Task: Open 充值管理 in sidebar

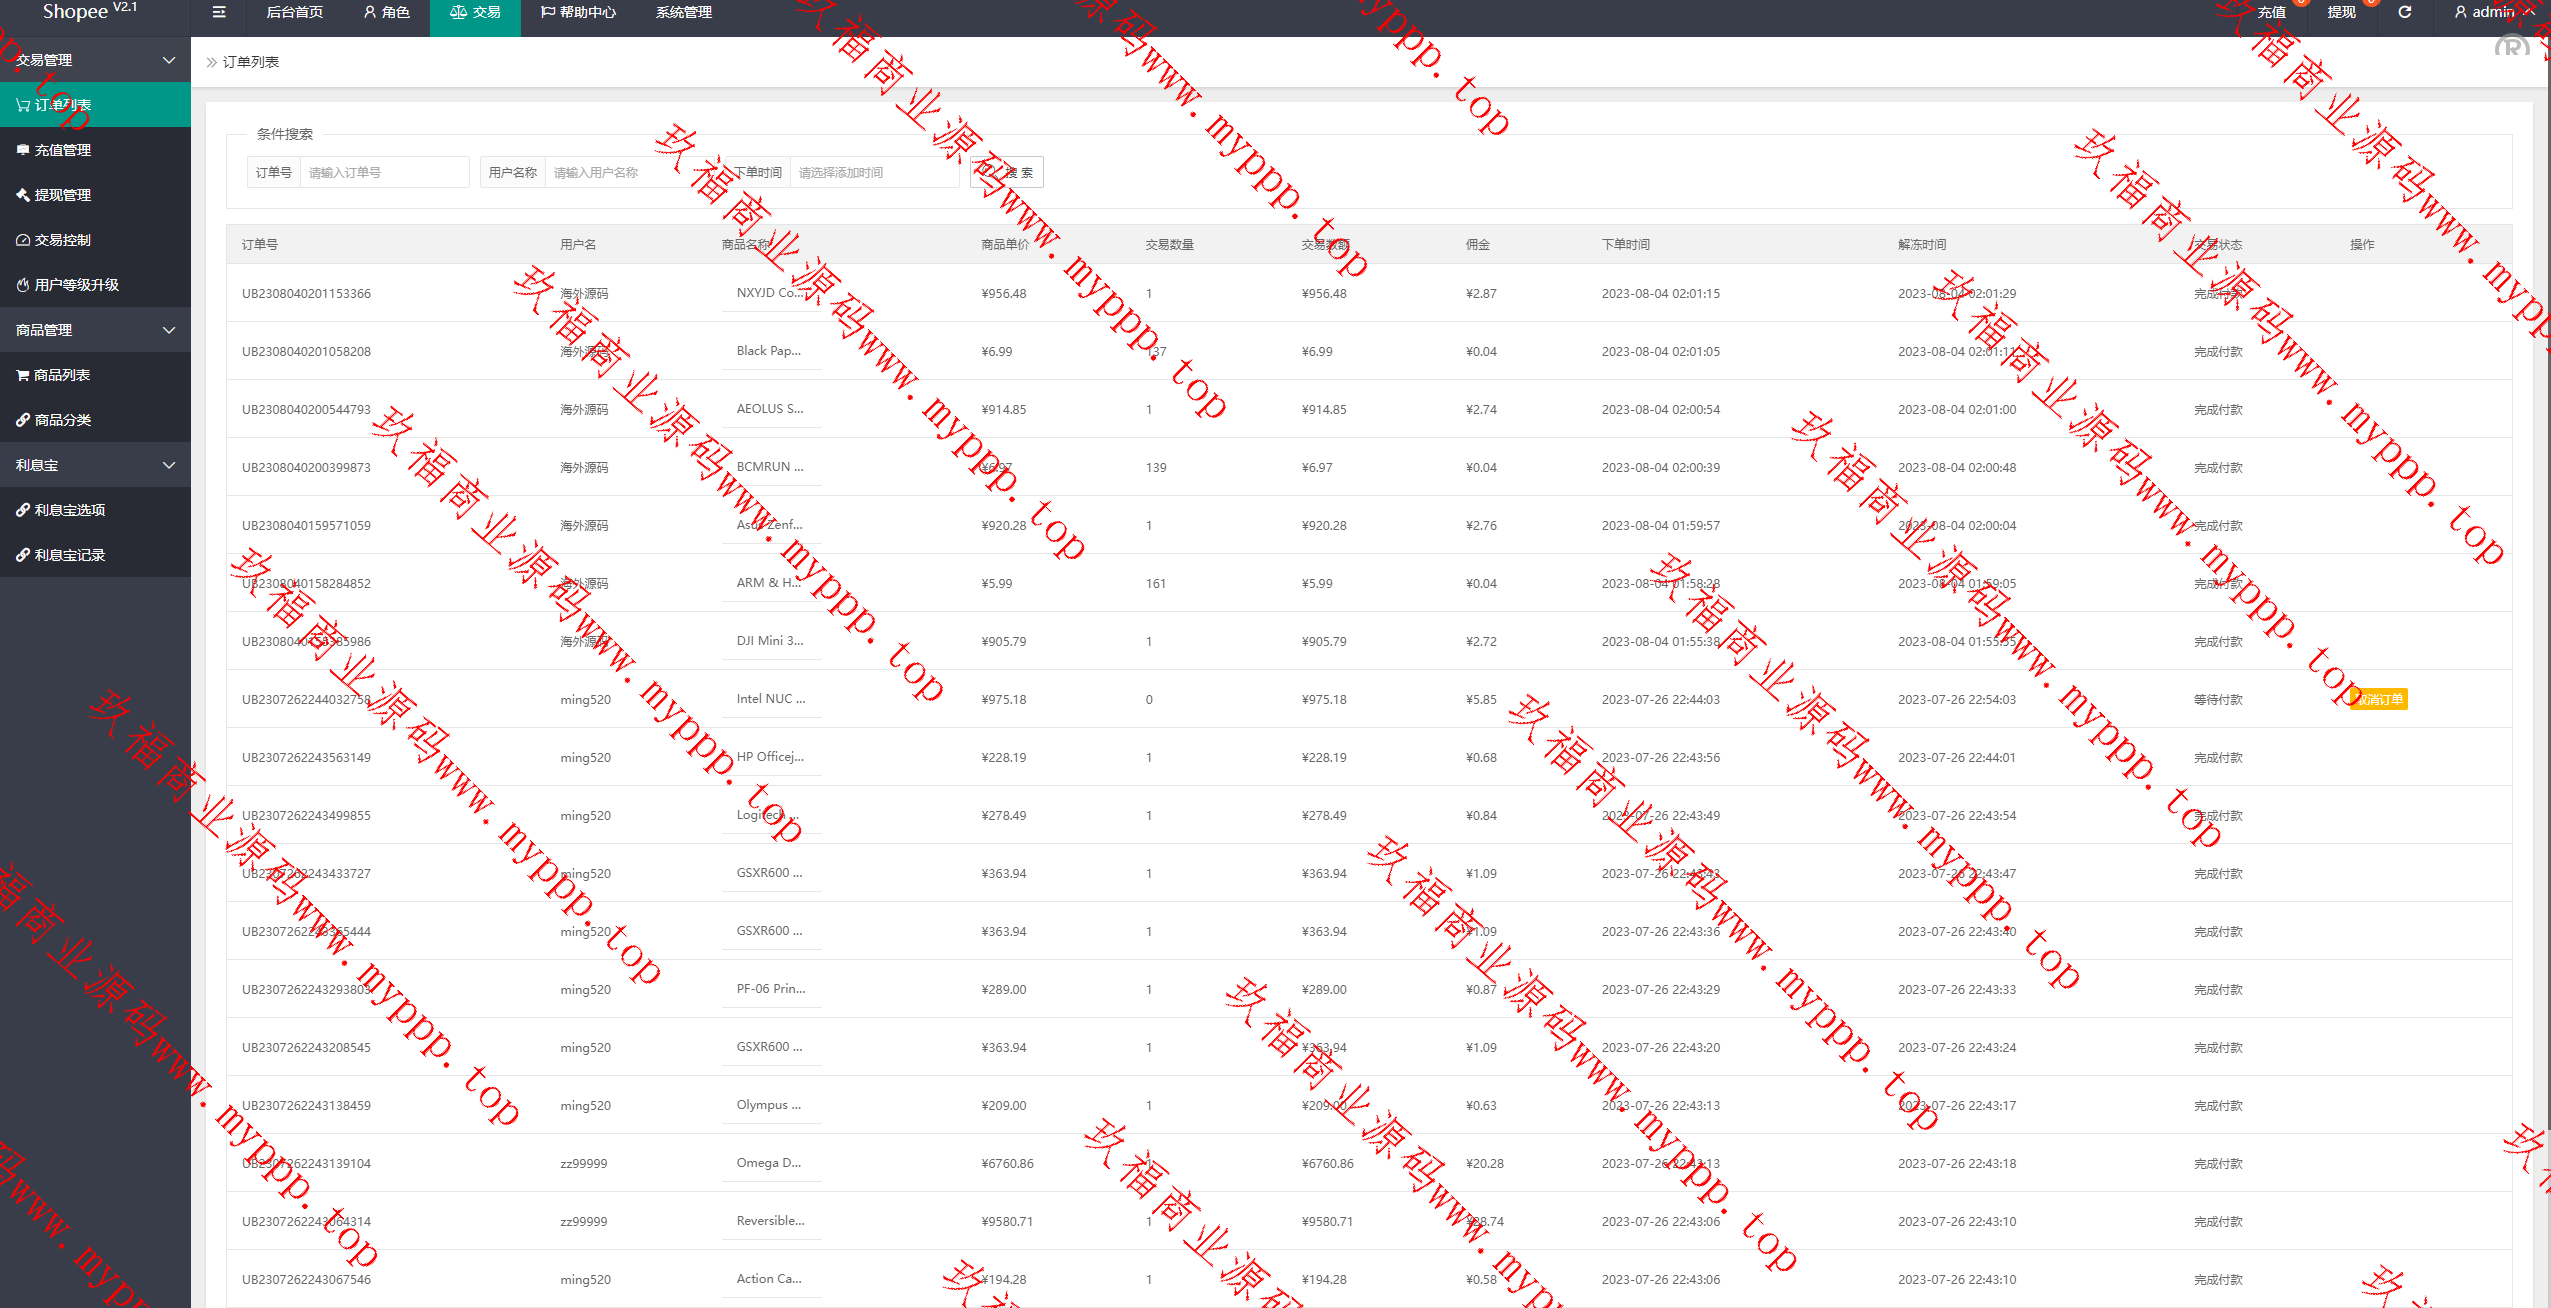Action: pyautogui.click(x=62, y=150)
